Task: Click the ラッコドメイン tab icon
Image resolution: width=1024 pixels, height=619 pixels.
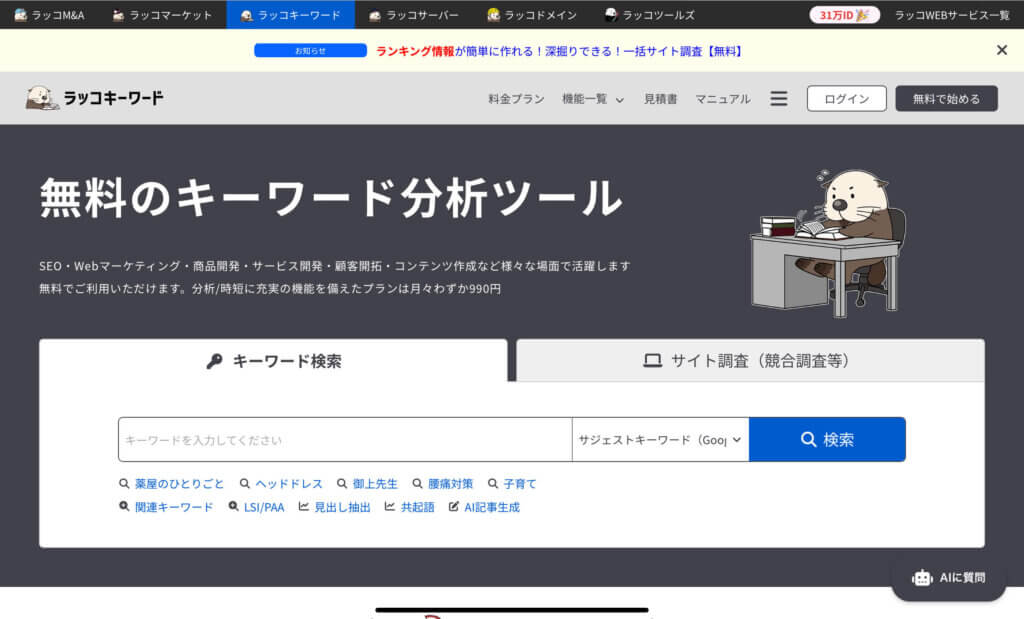Action: pyautogui.click(x=494, y=14)
